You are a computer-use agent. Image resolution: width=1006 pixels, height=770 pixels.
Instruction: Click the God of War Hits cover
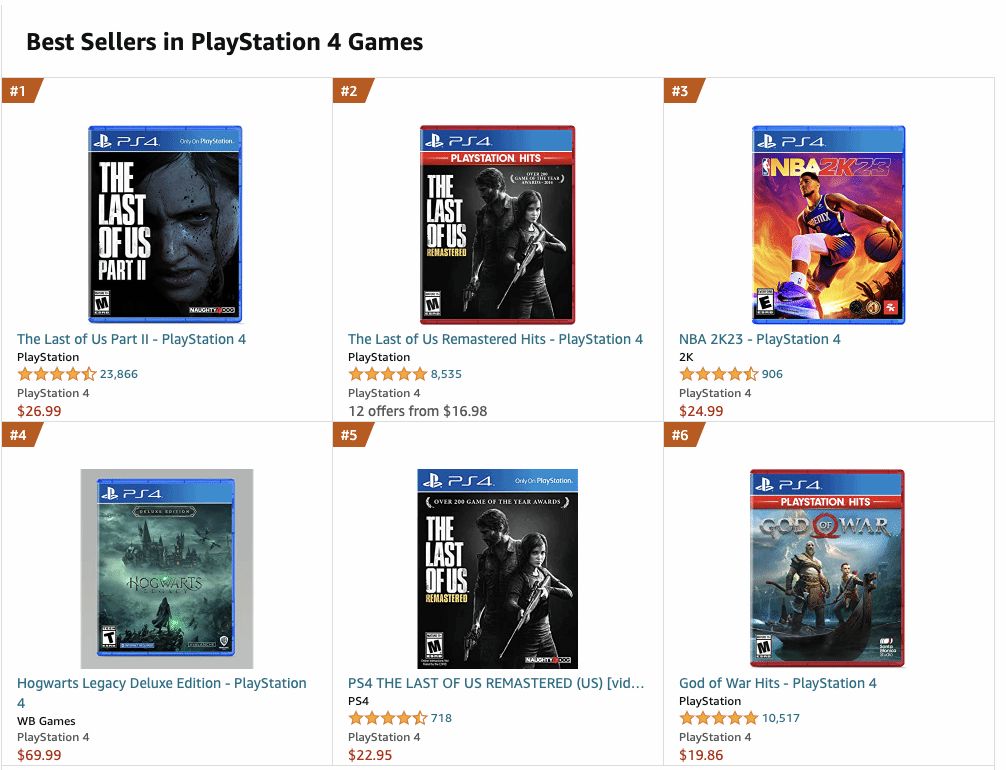point(827,568)
